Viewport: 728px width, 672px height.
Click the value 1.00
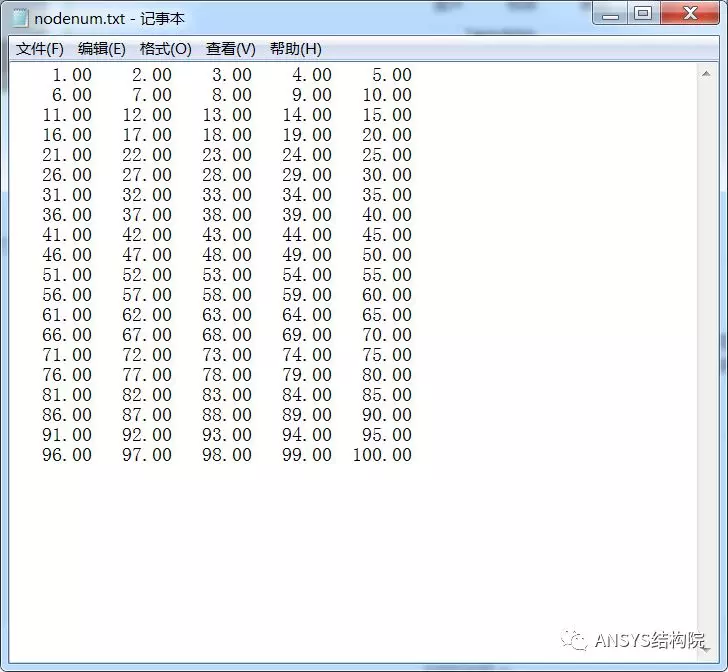72,75
